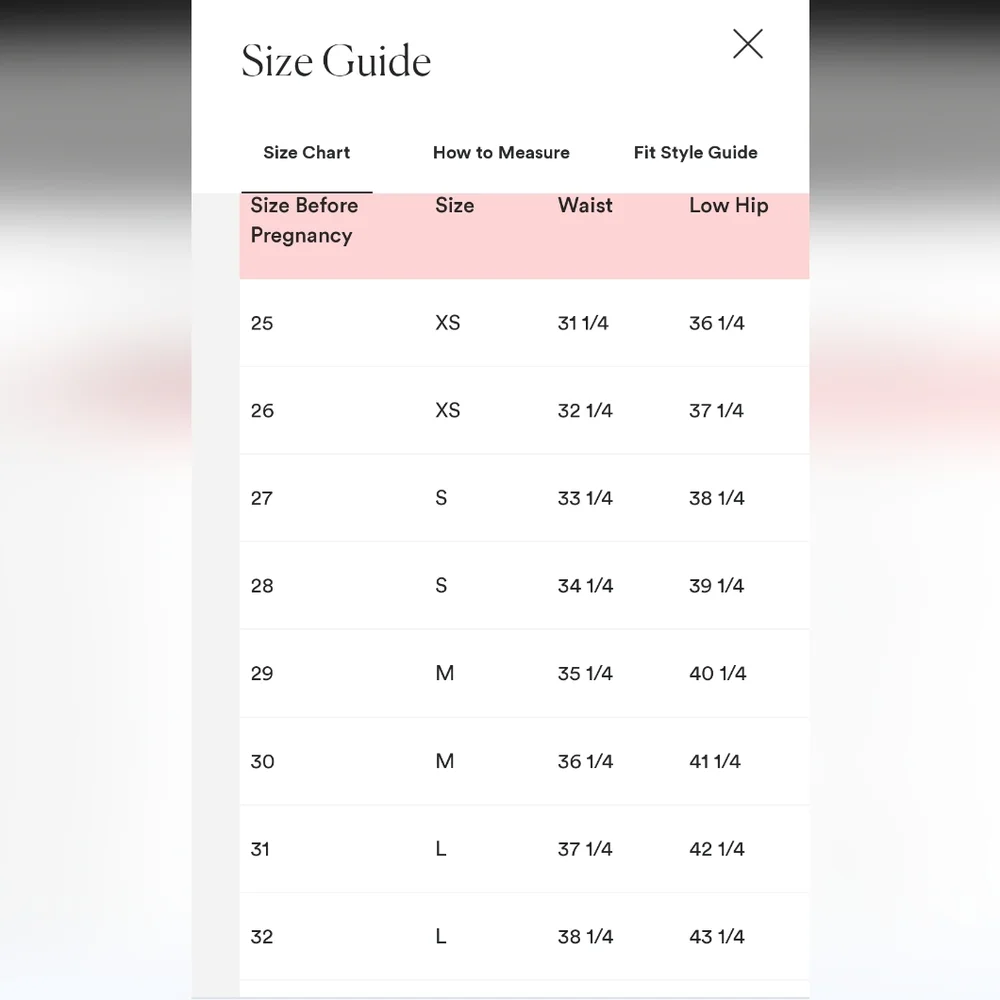The image size is (1000, 1000).
Task: Click the M size in row 30
Action: (445, 761)
